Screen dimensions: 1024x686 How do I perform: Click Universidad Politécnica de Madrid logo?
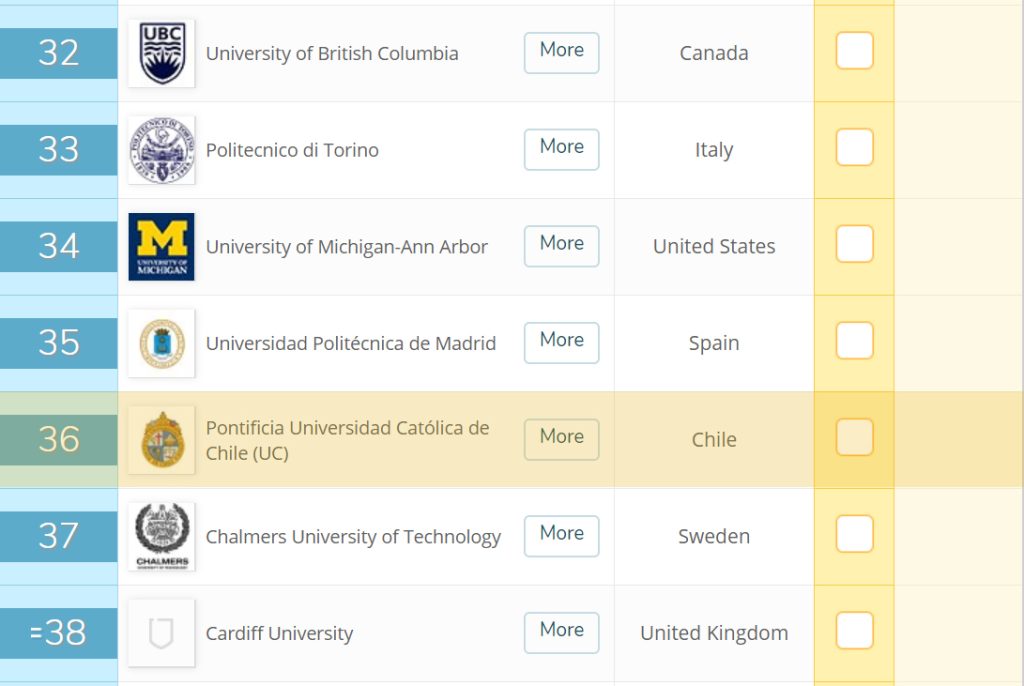click(x=161, y=343)
